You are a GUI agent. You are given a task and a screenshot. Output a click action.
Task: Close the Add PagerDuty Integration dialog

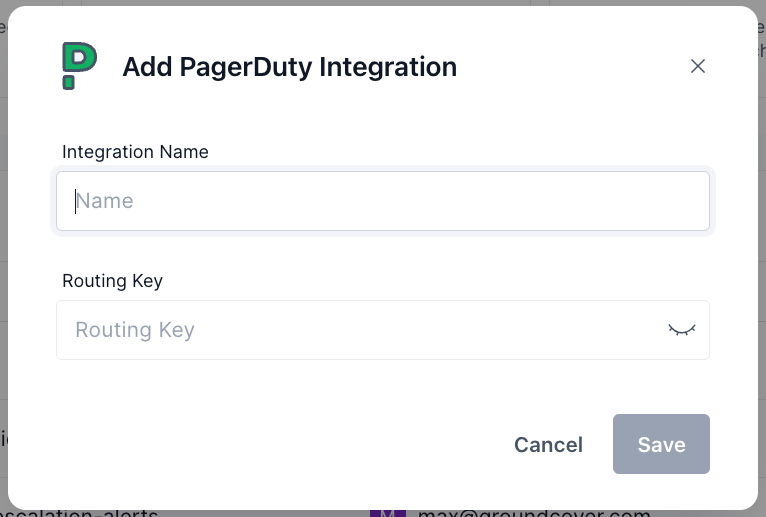tap(698, 66)
